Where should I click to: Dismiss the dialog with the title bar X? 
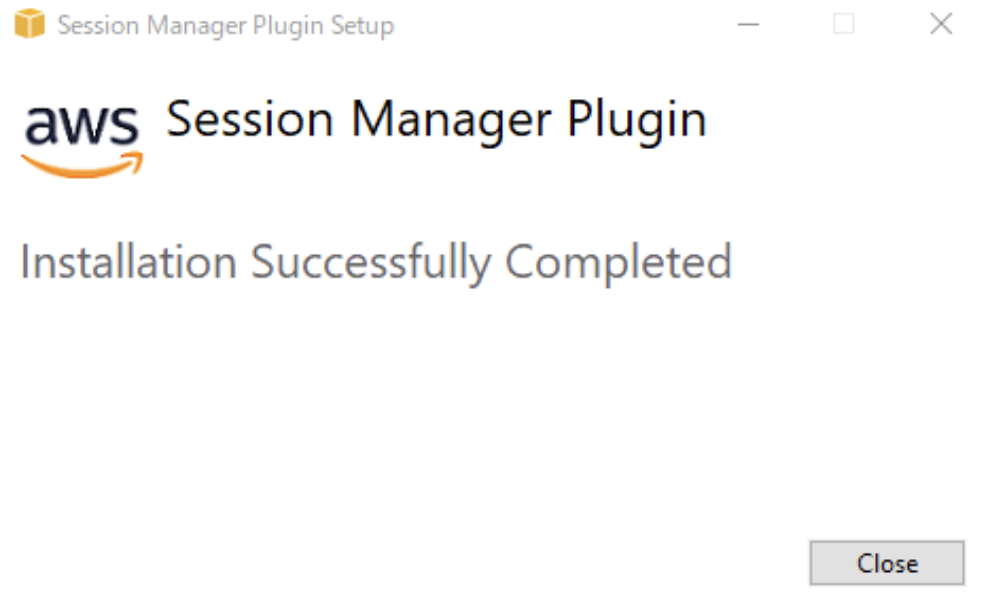coord(940,24)
